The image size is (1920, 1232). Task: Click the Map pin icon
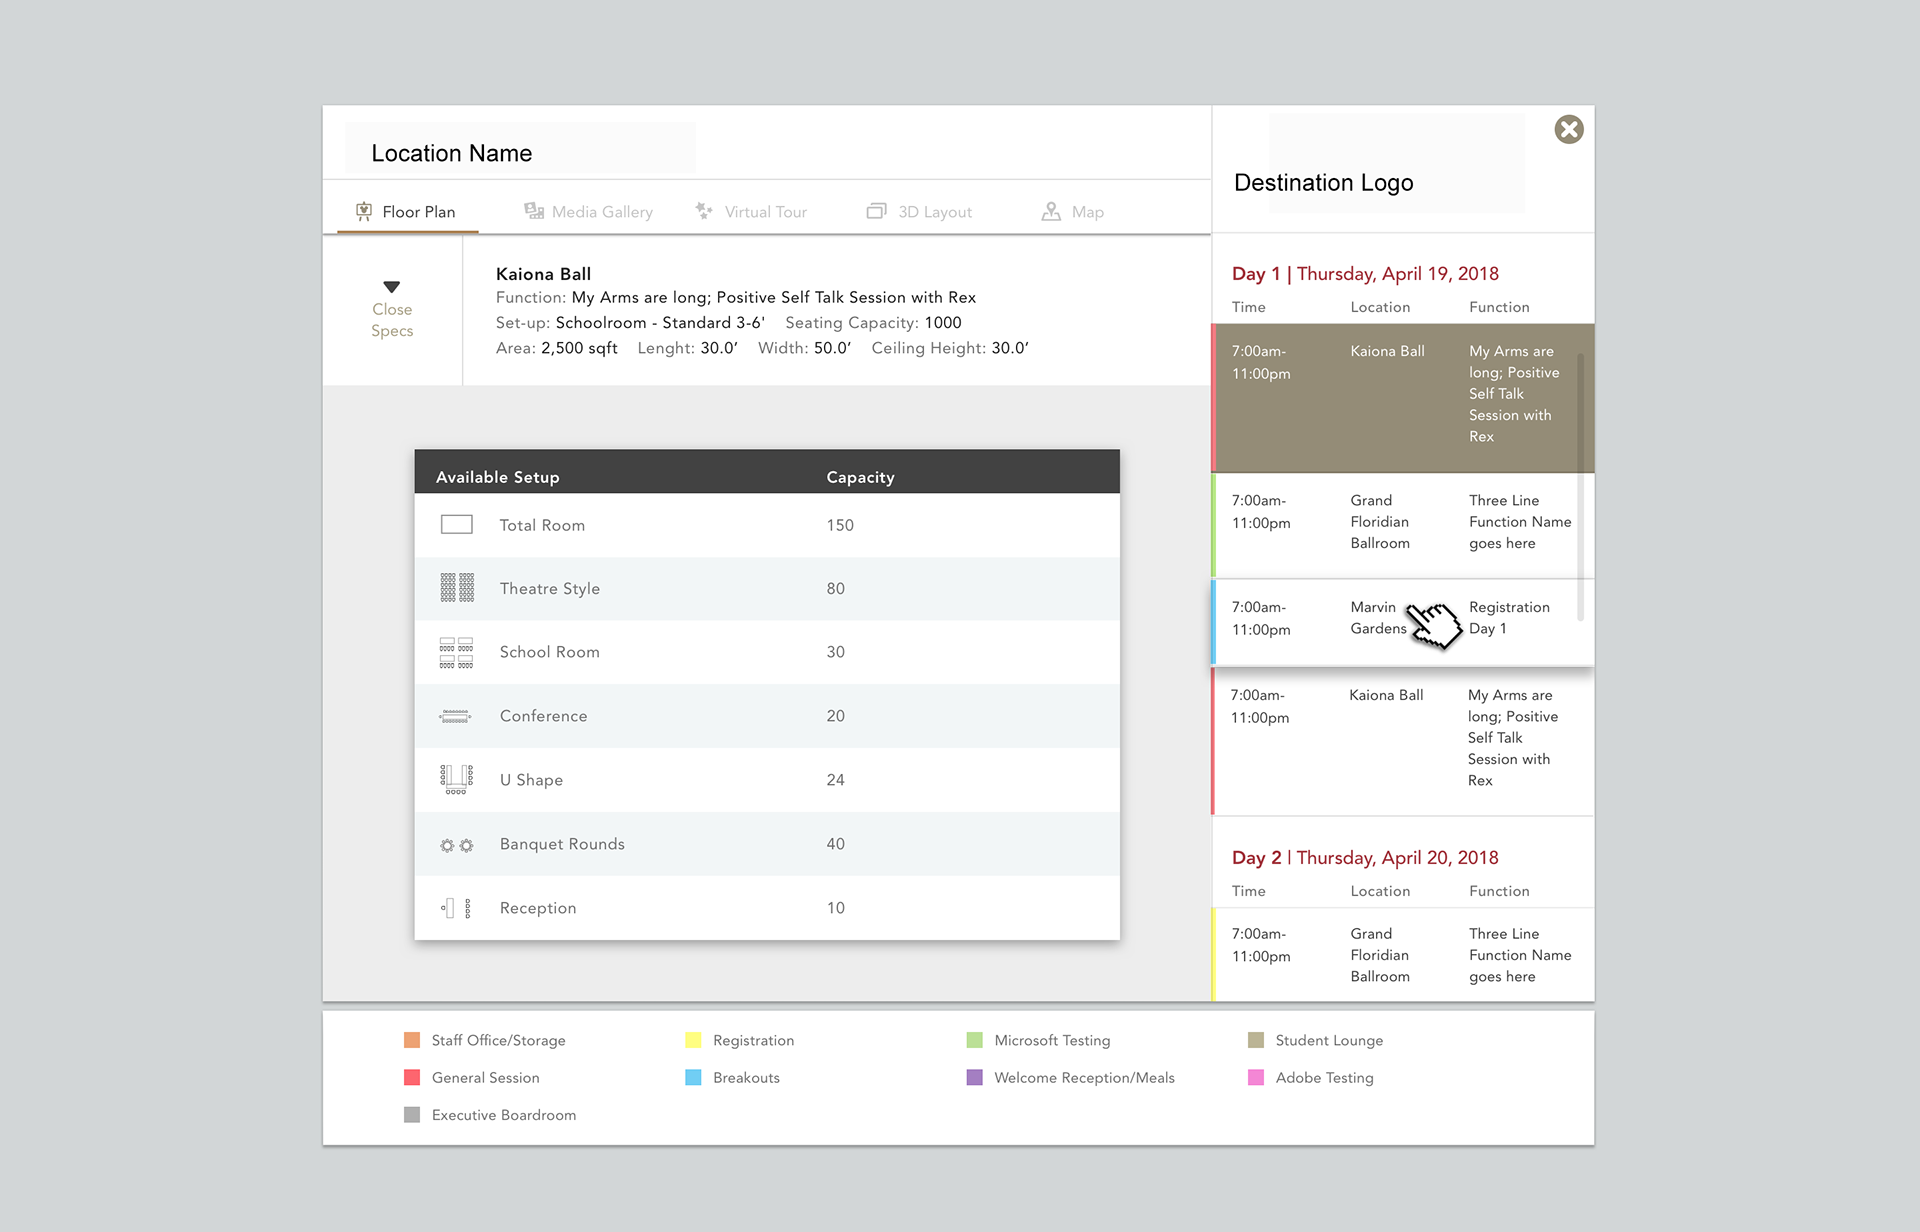click(1051, 211)
